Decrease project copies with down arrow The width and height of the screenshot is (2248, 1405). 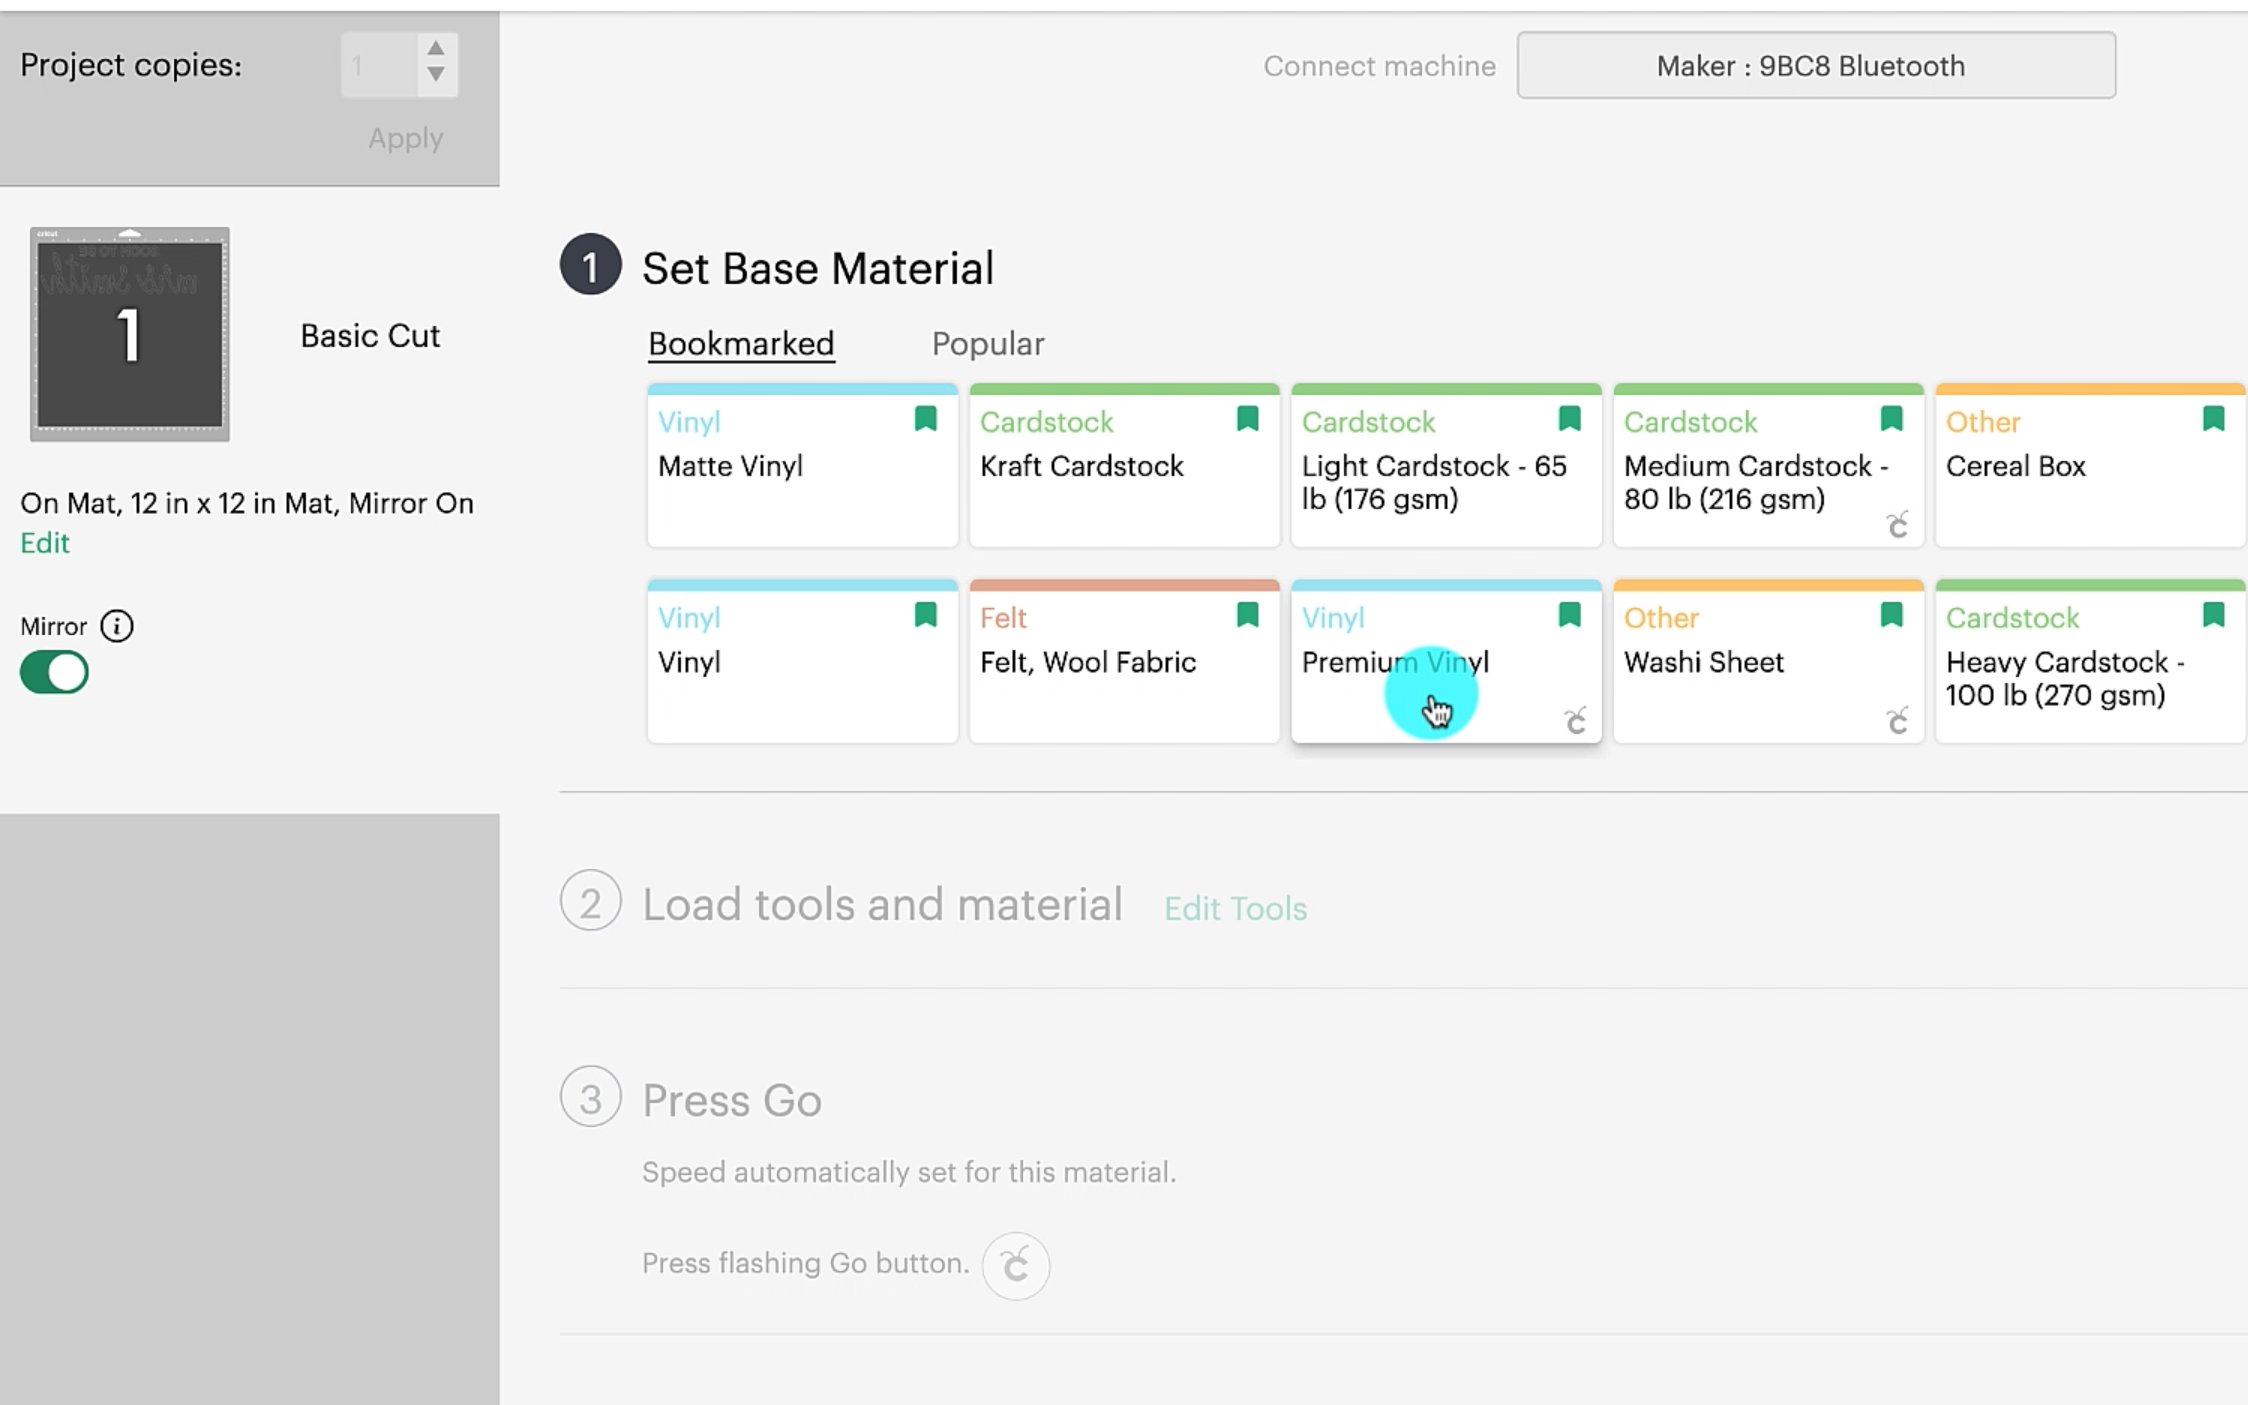pos(435,75)
